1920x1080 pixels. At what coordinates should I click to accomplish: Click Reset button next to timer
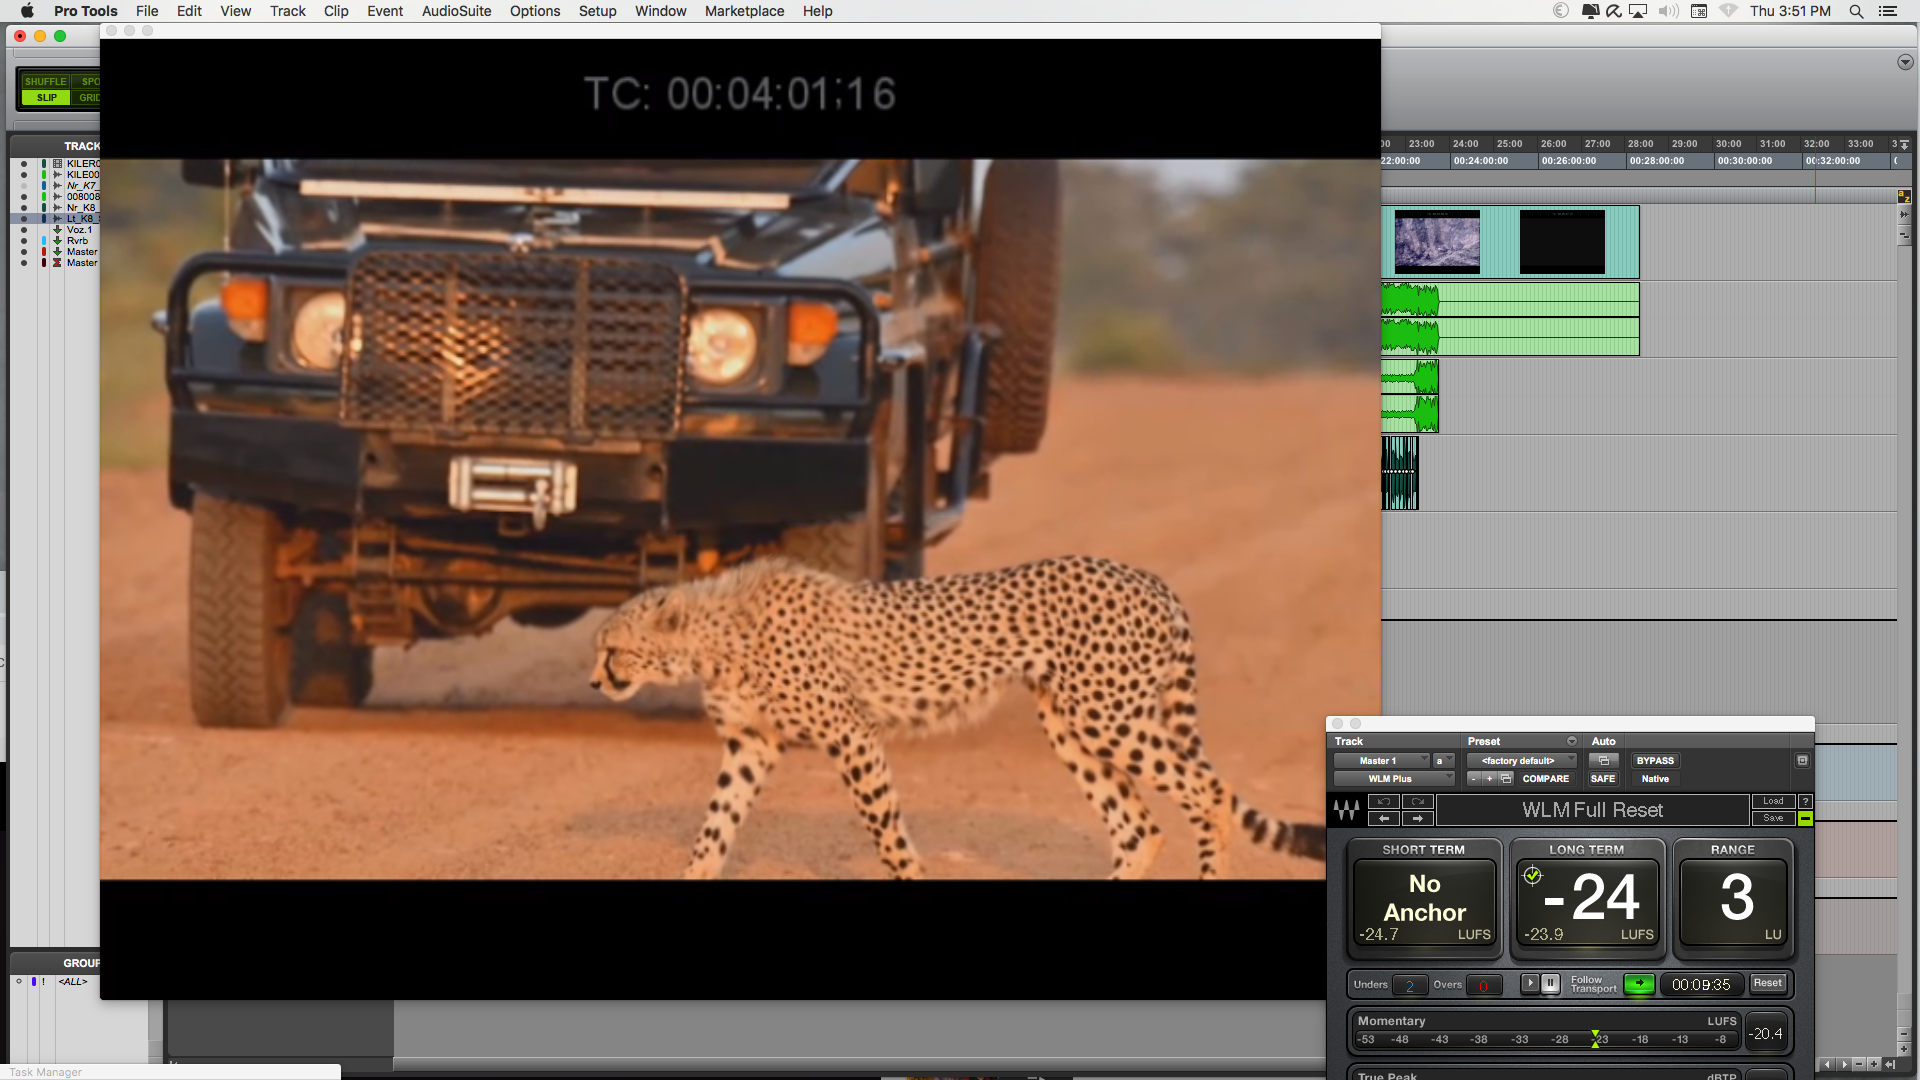pyautogui.click(x=1767, y=983)
